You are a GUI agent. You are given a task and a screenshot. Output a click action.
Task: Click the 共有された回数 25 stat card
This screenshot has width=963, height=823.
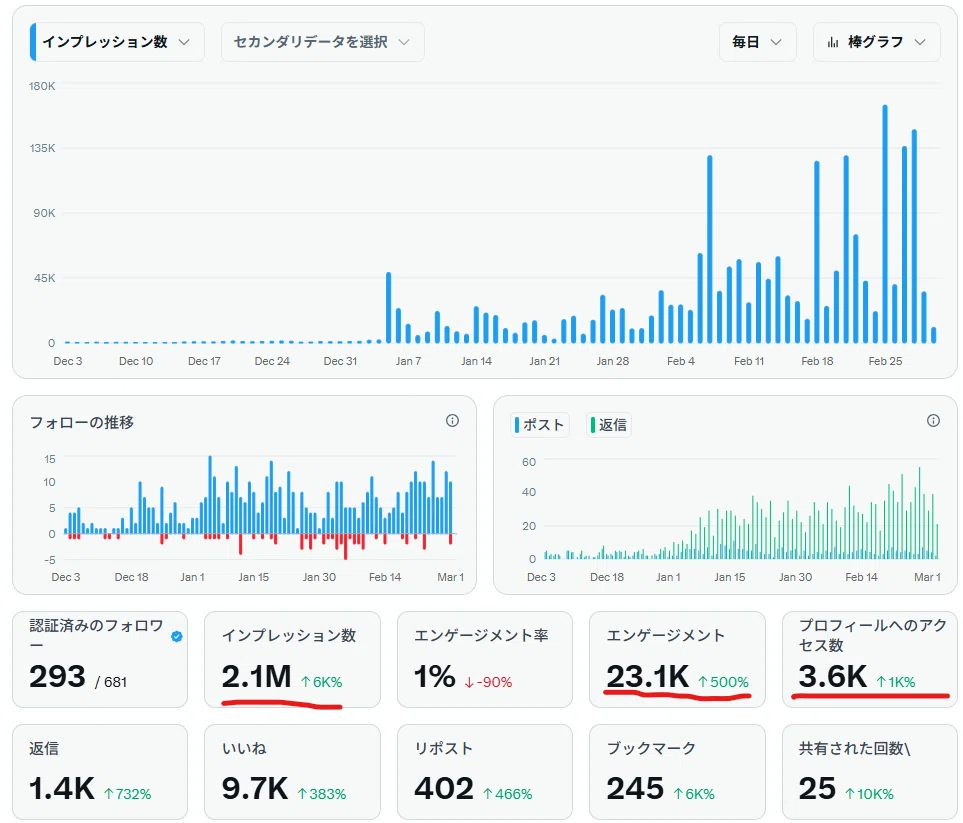(870, 772)
